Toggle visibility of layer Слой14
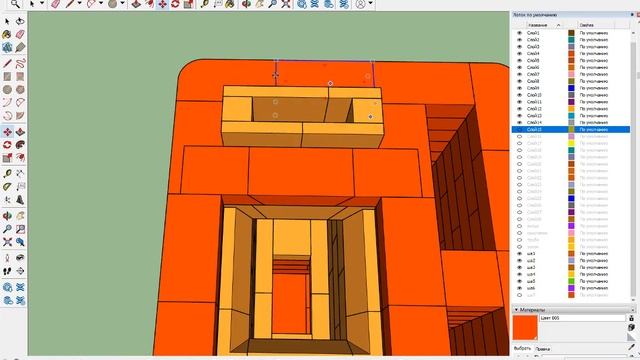Screen dimensions: 640x360 click(519, 122)
